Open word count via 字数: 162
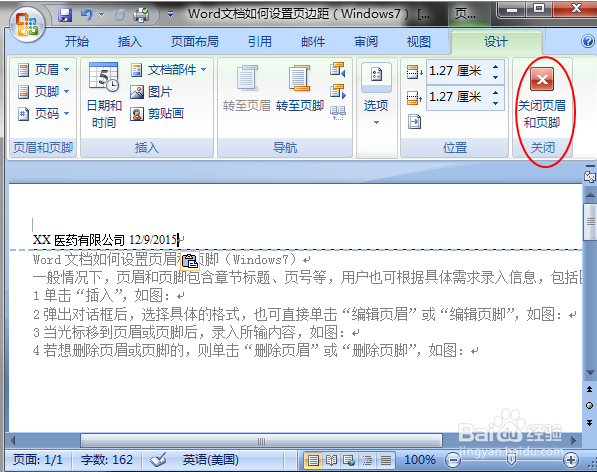The image size is (597, 472). [x=107, y=460]
